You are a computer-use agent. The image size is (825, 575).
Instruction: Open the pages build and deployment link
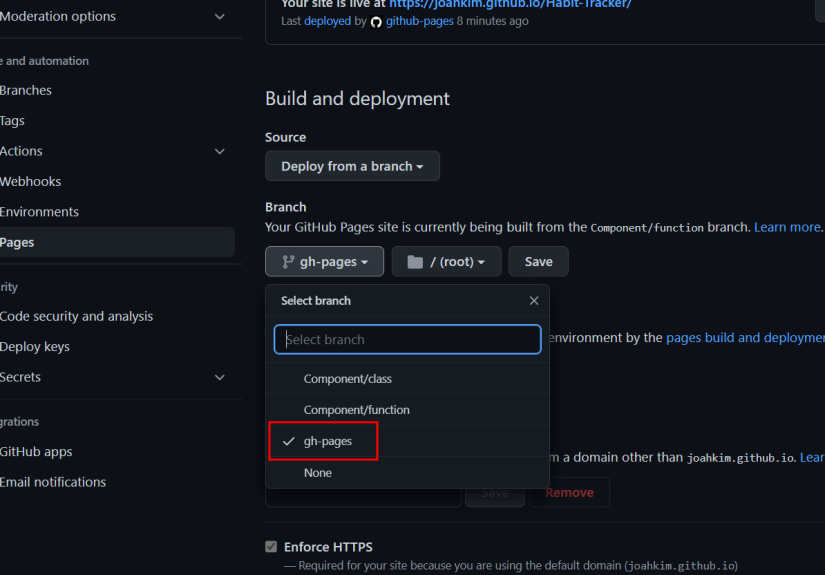click(745, 338)
